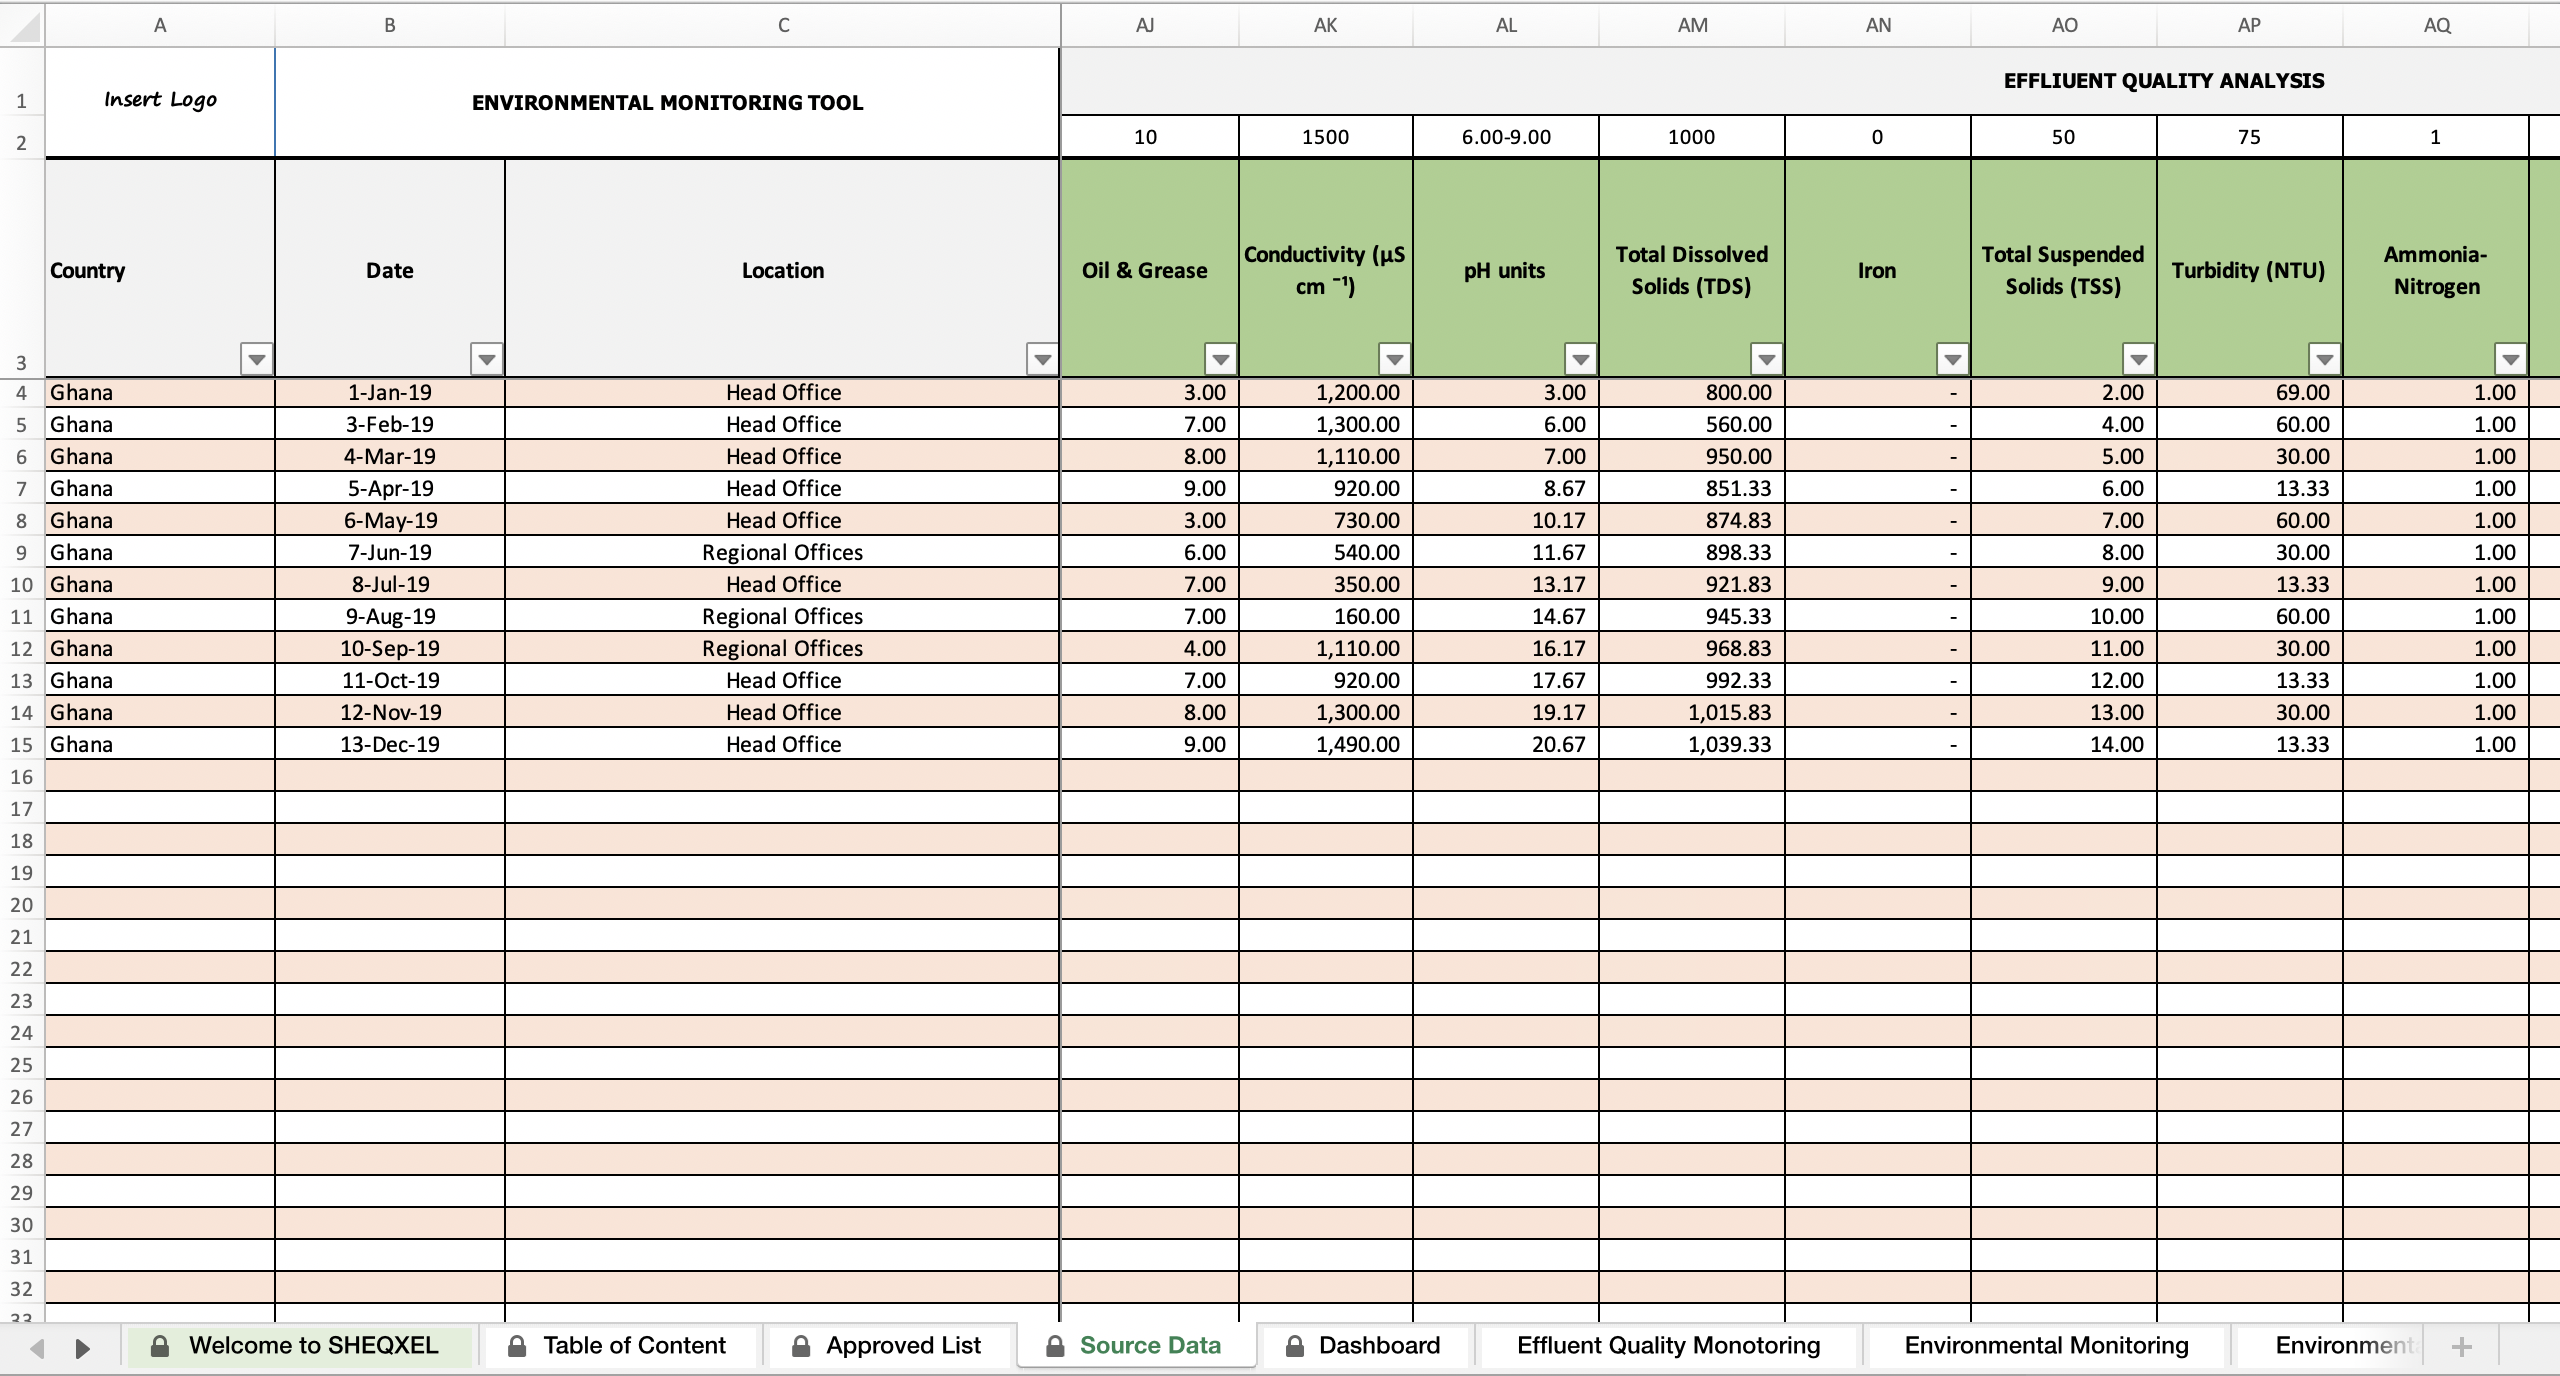Select turbidity value 69.00
This screenshot has width=2560, height=1376.
pyautogui.click(x=2250, y=393)
